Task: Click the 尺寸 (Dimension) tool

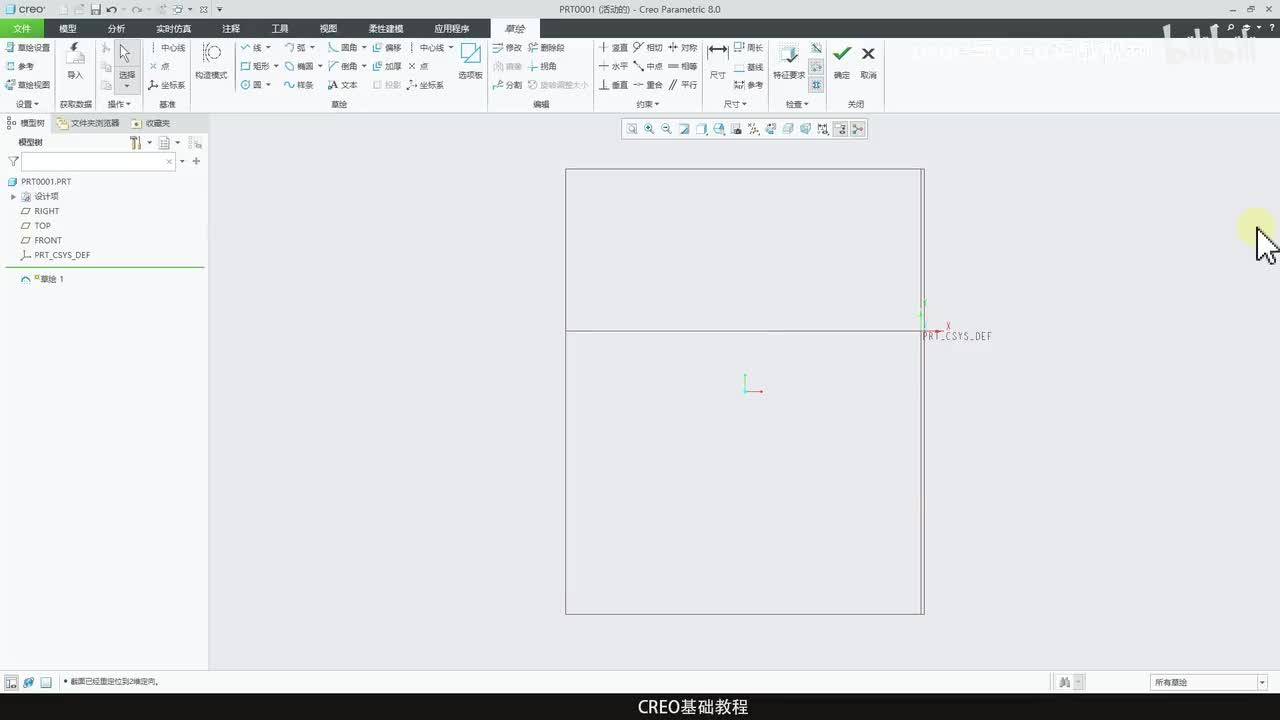Action: 717,61
